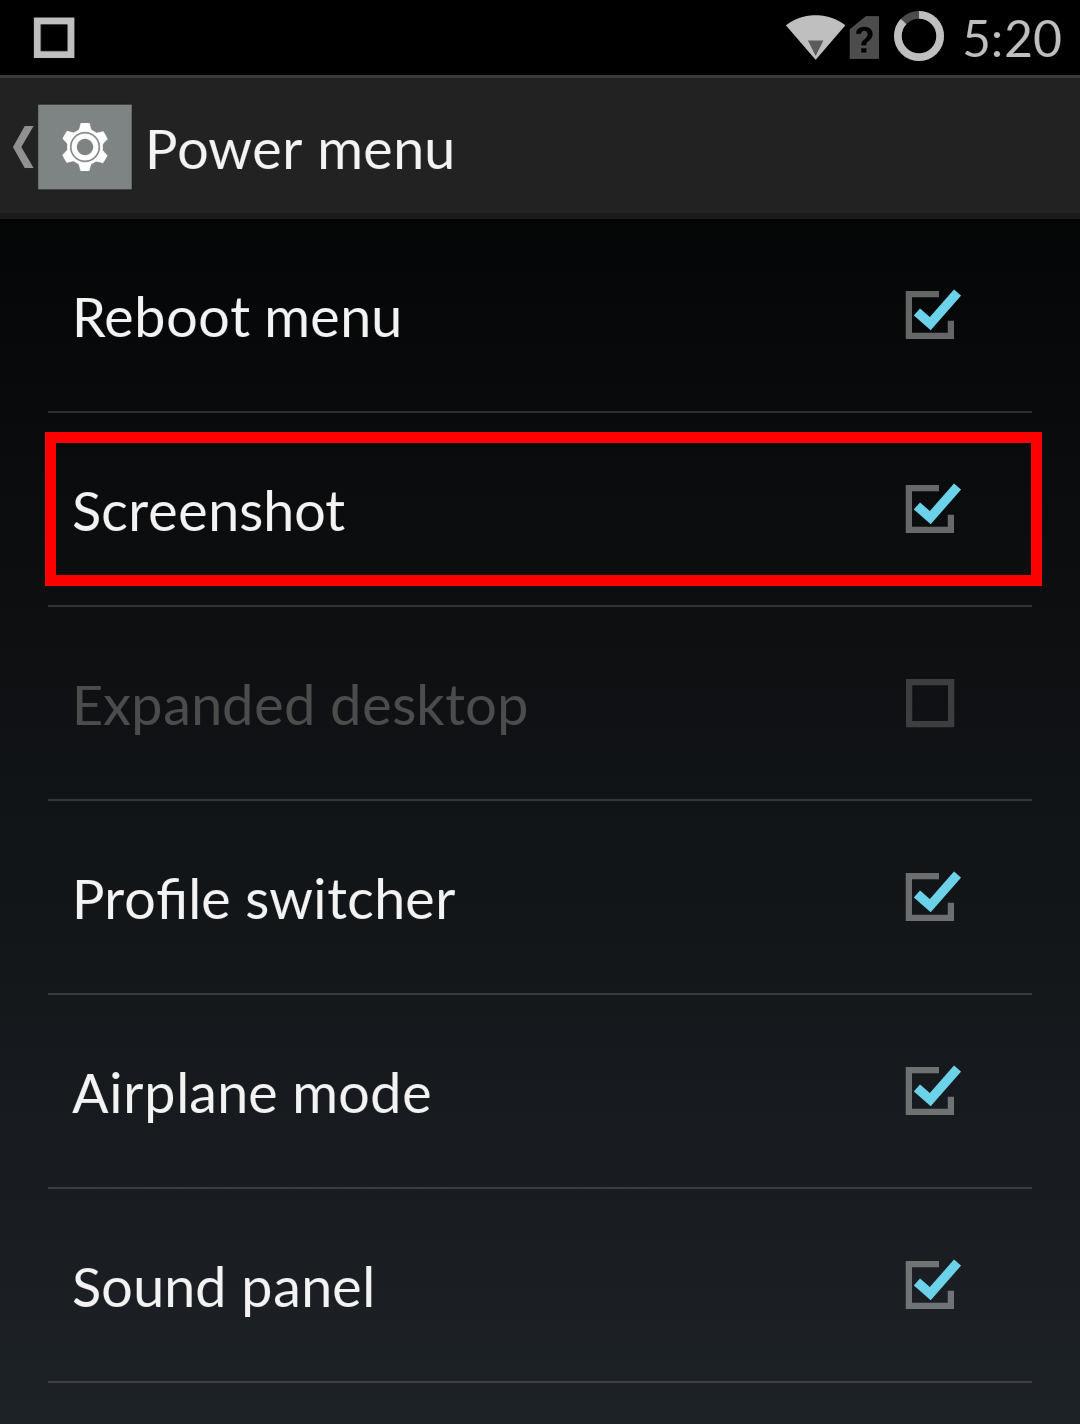Go back using the left chevron arrow

coord(22,147)
